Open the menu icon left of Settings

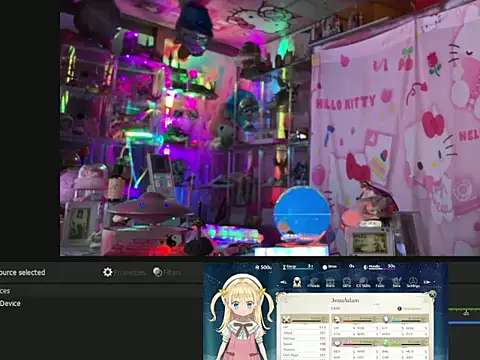pos(396,282)
